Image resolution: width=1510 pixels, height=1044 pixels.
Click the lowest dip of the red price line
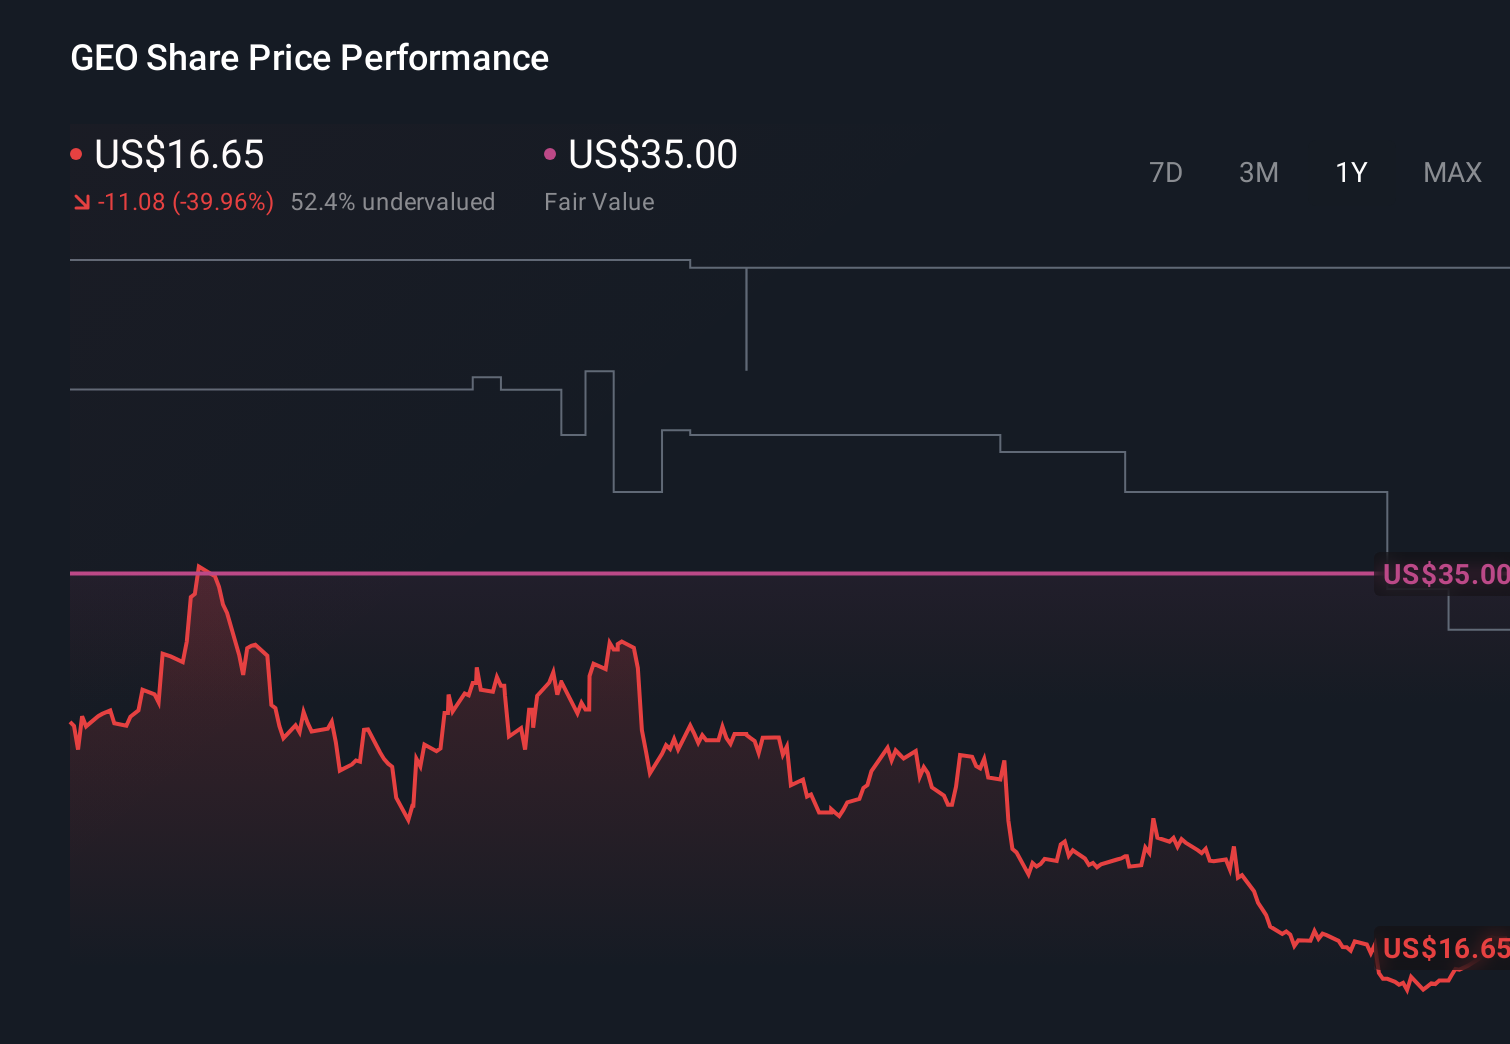[x=1408, y=992]
